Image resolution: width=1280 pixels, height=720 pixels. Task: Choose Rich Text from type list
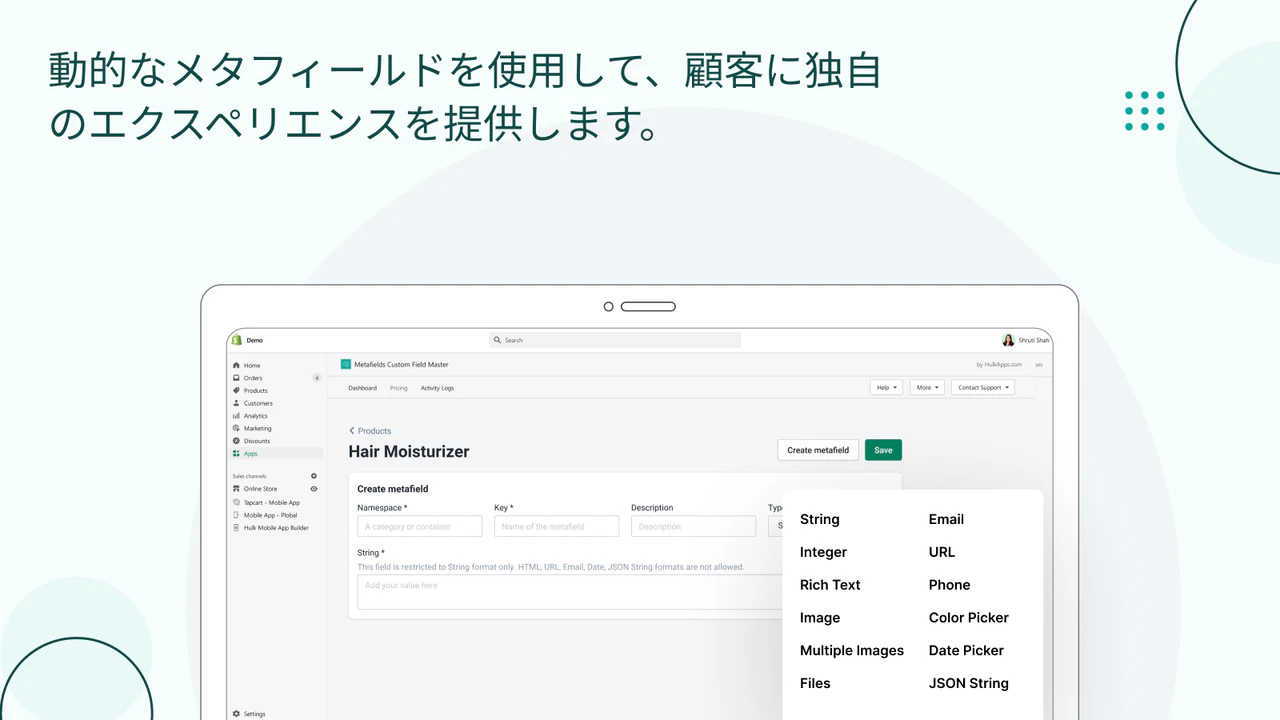[x=830, y=585]
